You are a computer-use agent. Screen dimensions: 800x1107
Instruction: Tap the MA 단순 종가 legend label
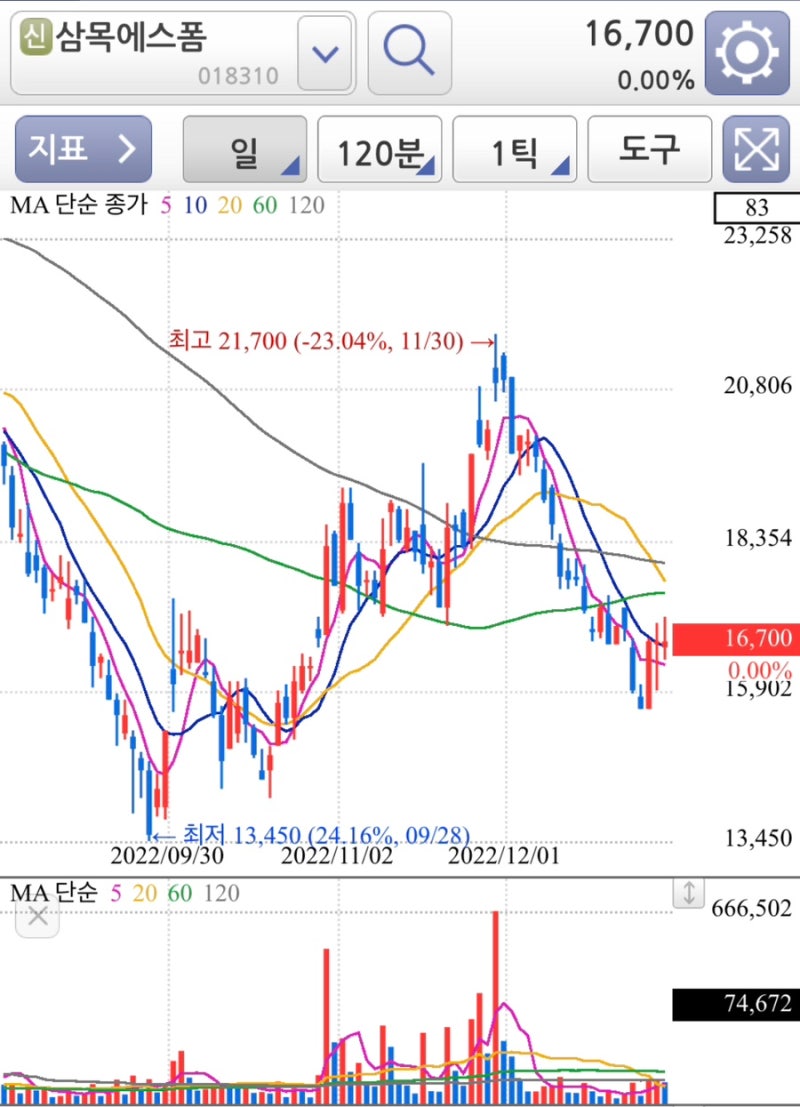coord(78,205)
